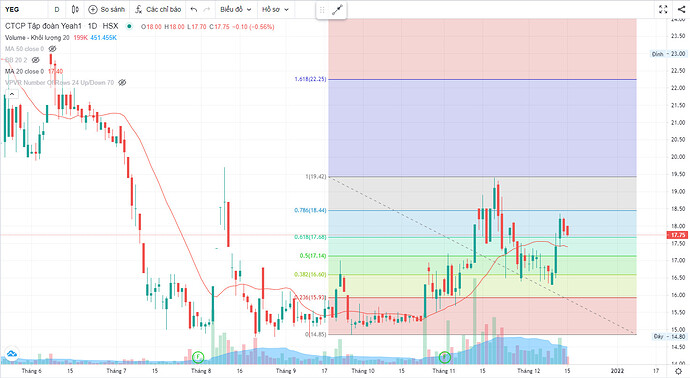Viewport: 690px width, 378px height.
Task: Redo the last chart action
Action: [206, 9]
